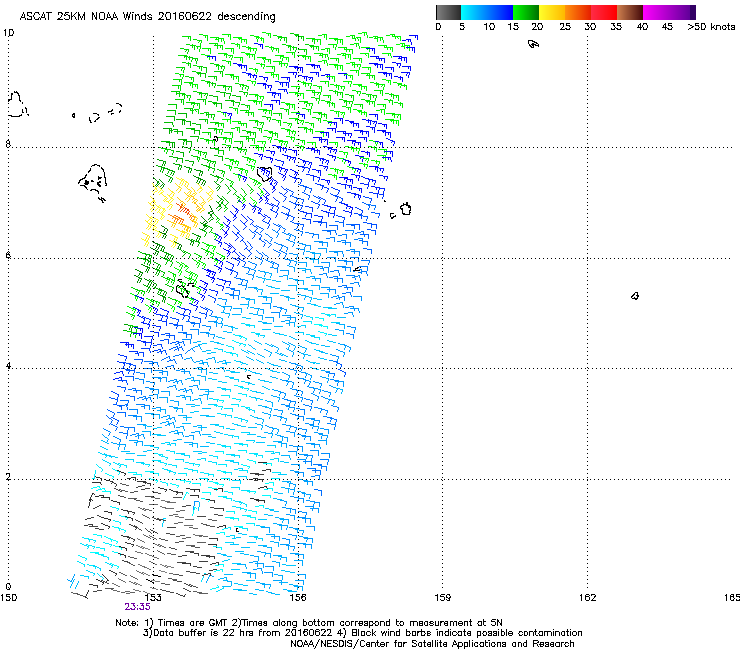740x650 pixels.
Task: Click the purple '23:35' time stamp
Action: coord(137,607)
